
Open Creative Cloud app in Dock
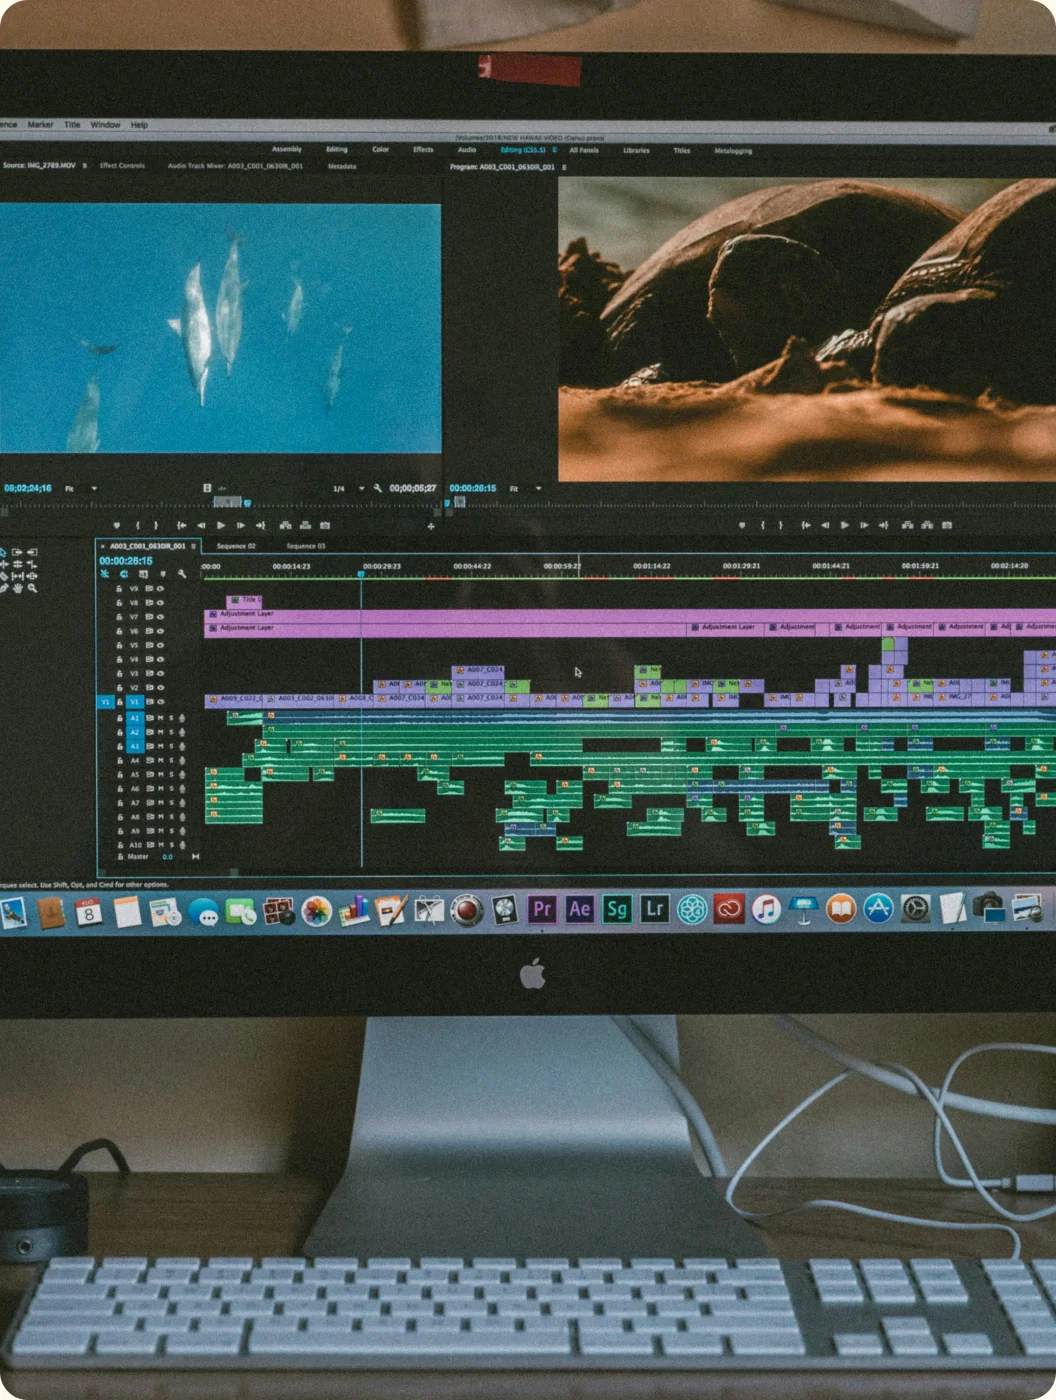point(729,909)
